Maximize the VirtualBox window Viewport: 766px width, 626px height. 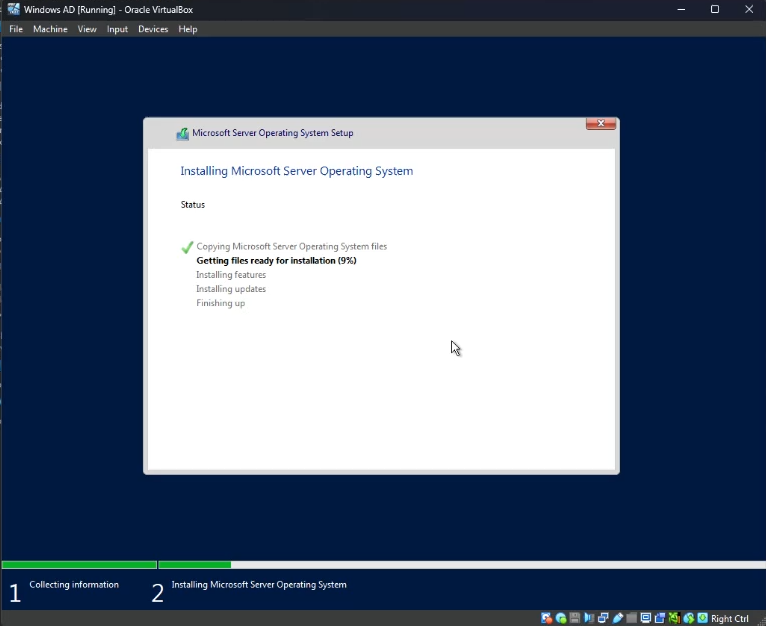tap(715, 9)
